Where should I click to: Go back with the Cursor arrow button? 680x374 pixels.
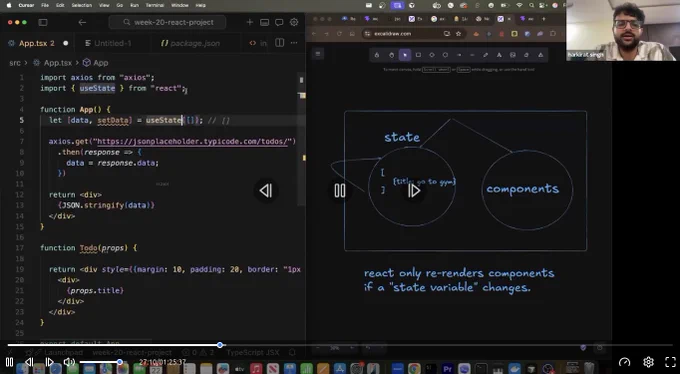tap(82, 22)
